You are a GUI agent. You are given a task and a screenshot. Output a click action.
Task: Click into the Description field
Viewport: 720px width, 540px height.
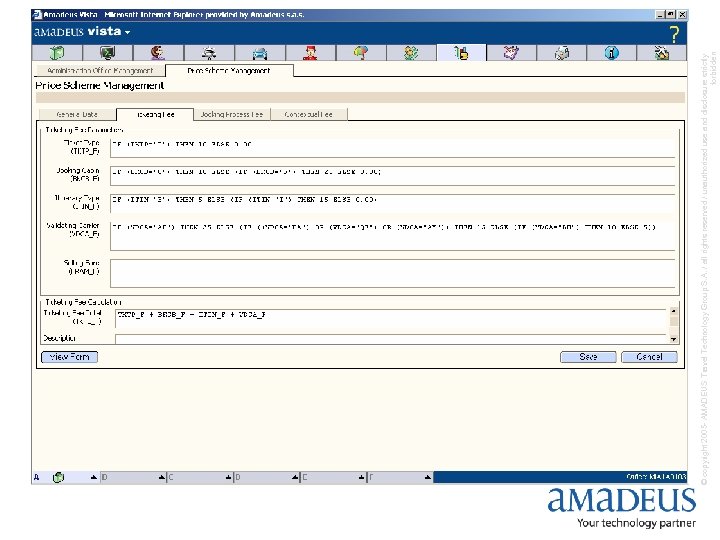click(x=392, y=339)
